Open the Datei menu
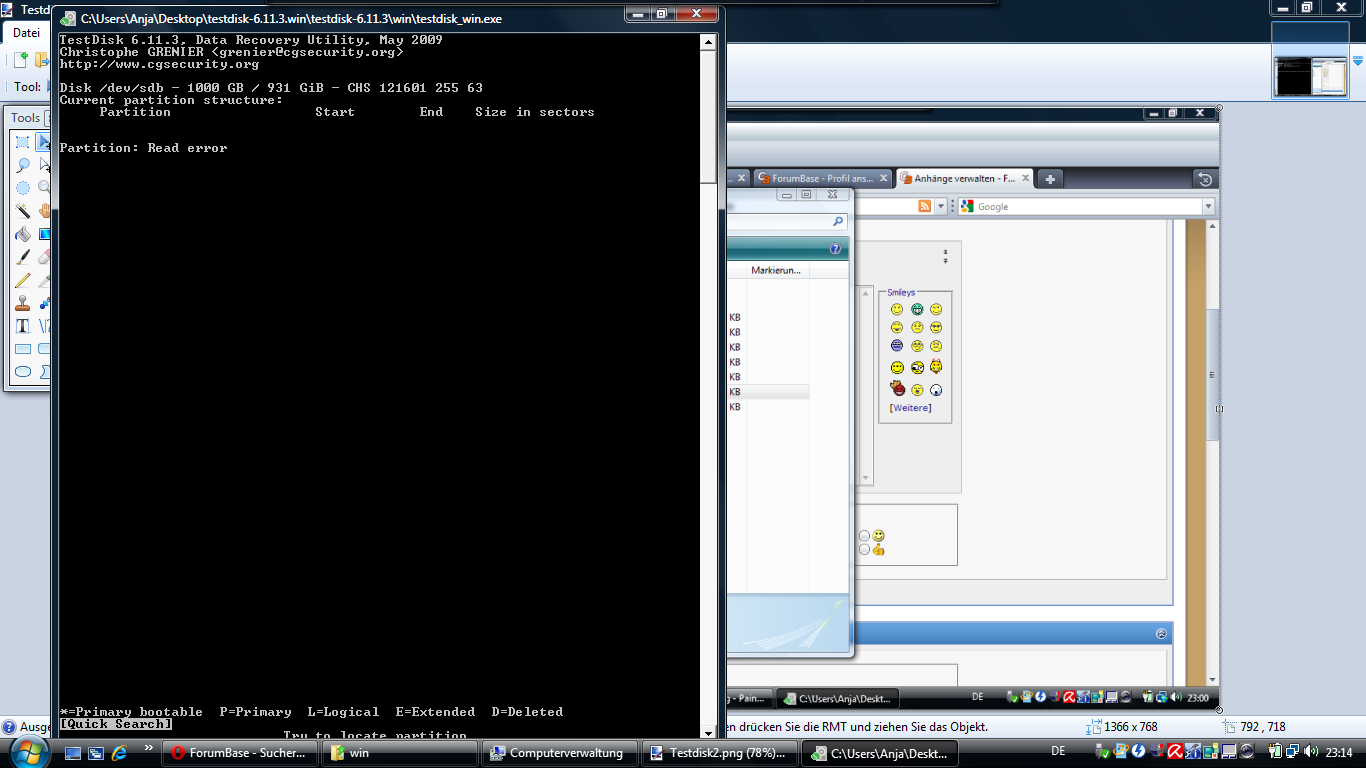The image size is (1366, 768). (26, 33)
